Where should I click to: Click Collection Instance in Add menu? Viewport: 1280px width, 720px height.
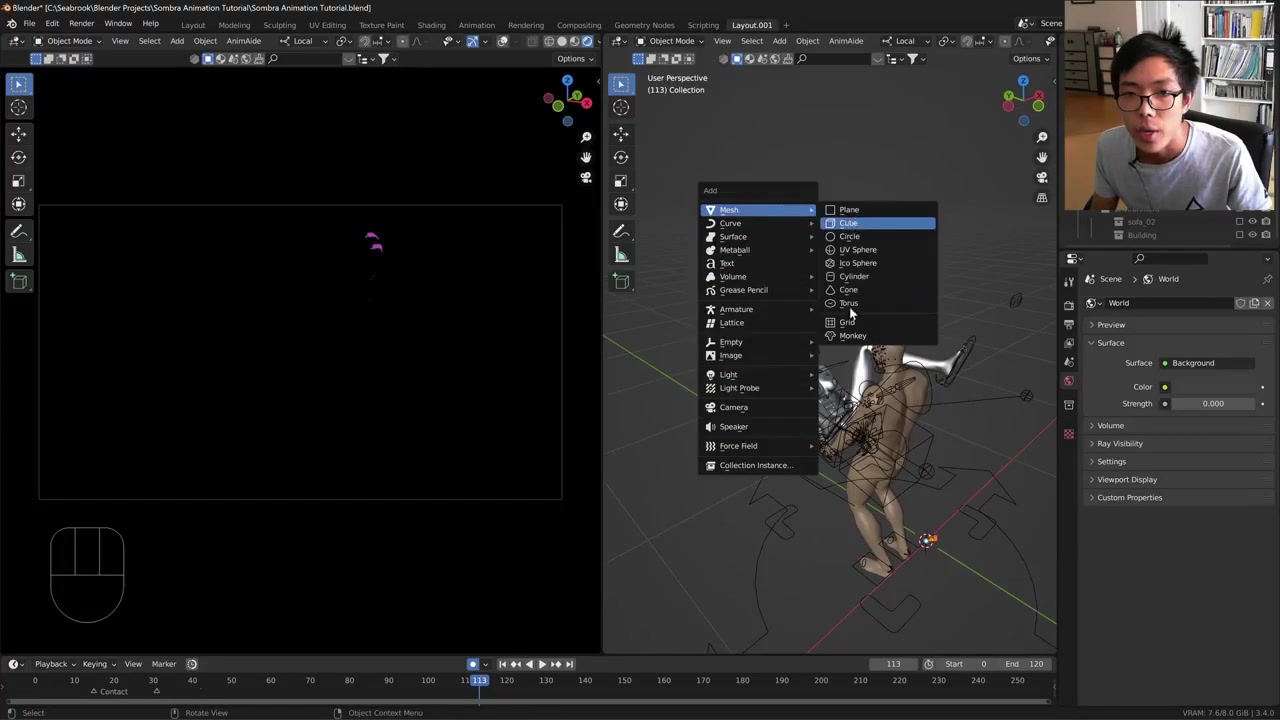(755, 465)
